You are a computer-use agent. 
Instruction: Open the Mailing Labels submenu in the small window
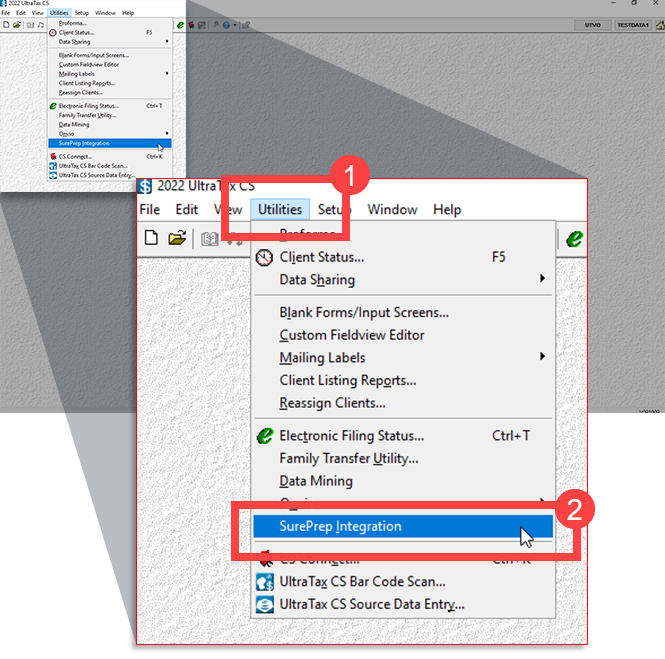[x=110, y=74]
